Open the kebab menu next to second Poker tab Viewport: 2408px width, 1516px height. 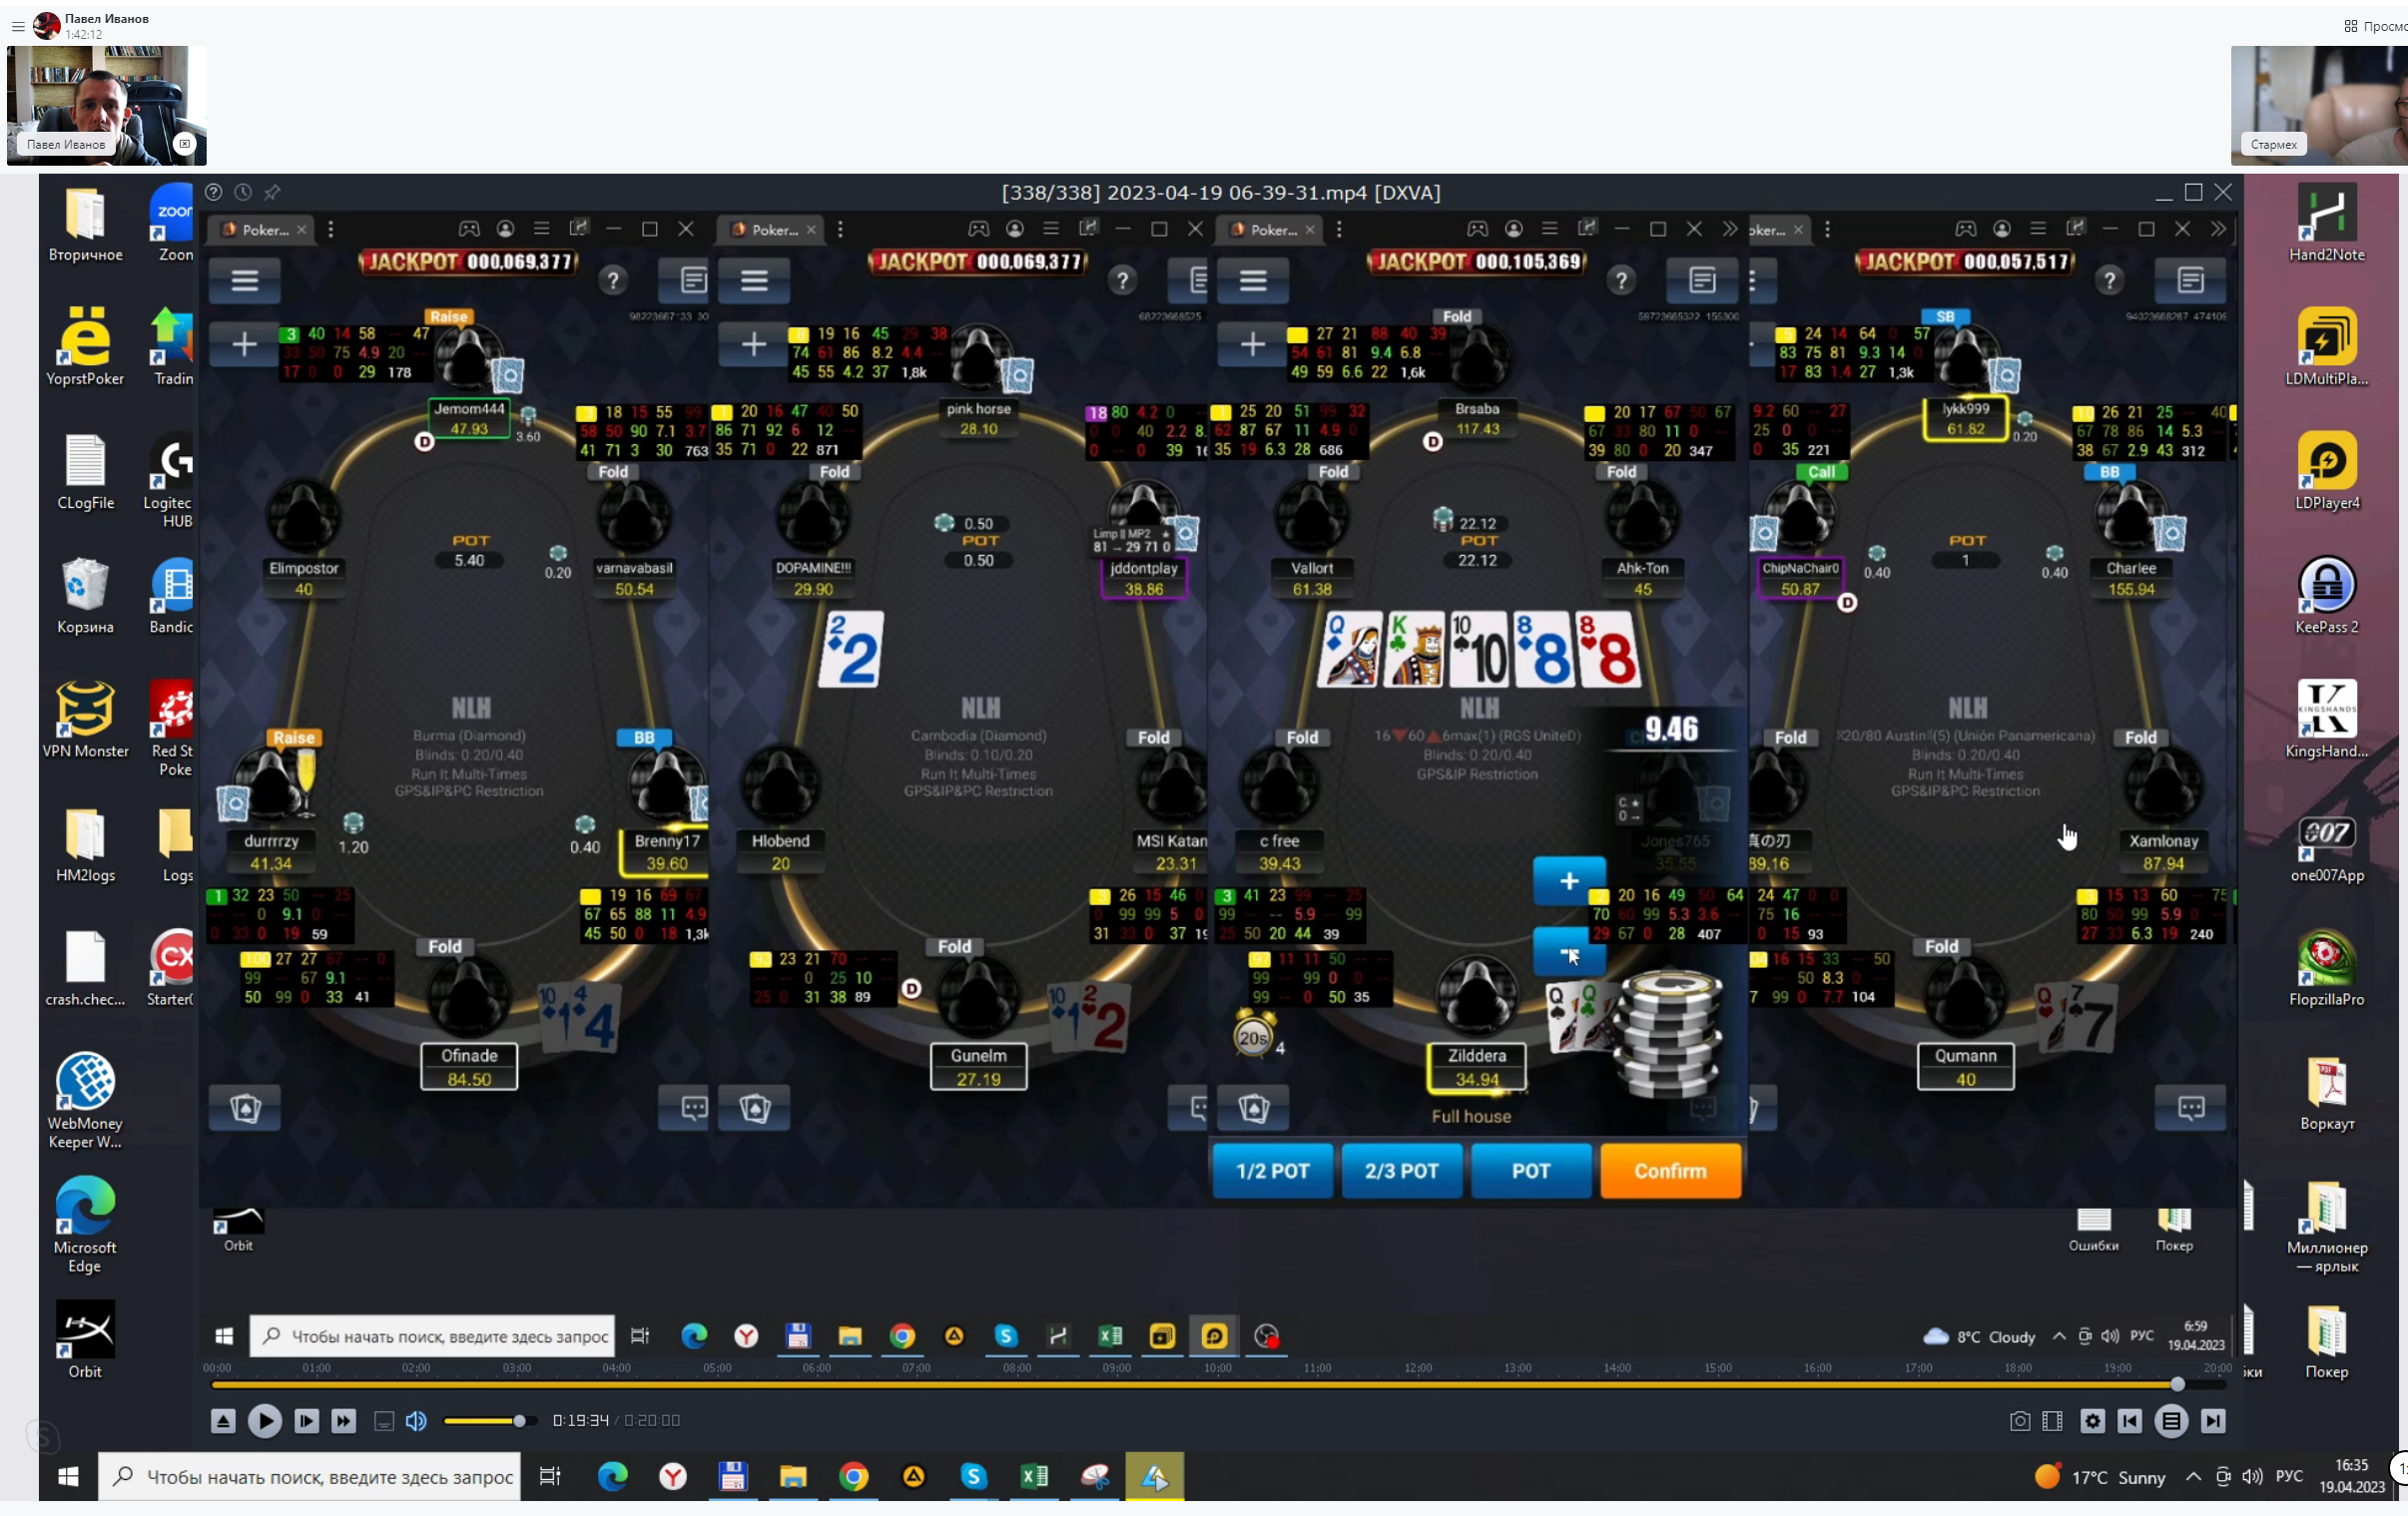click(x=839, y=229)
